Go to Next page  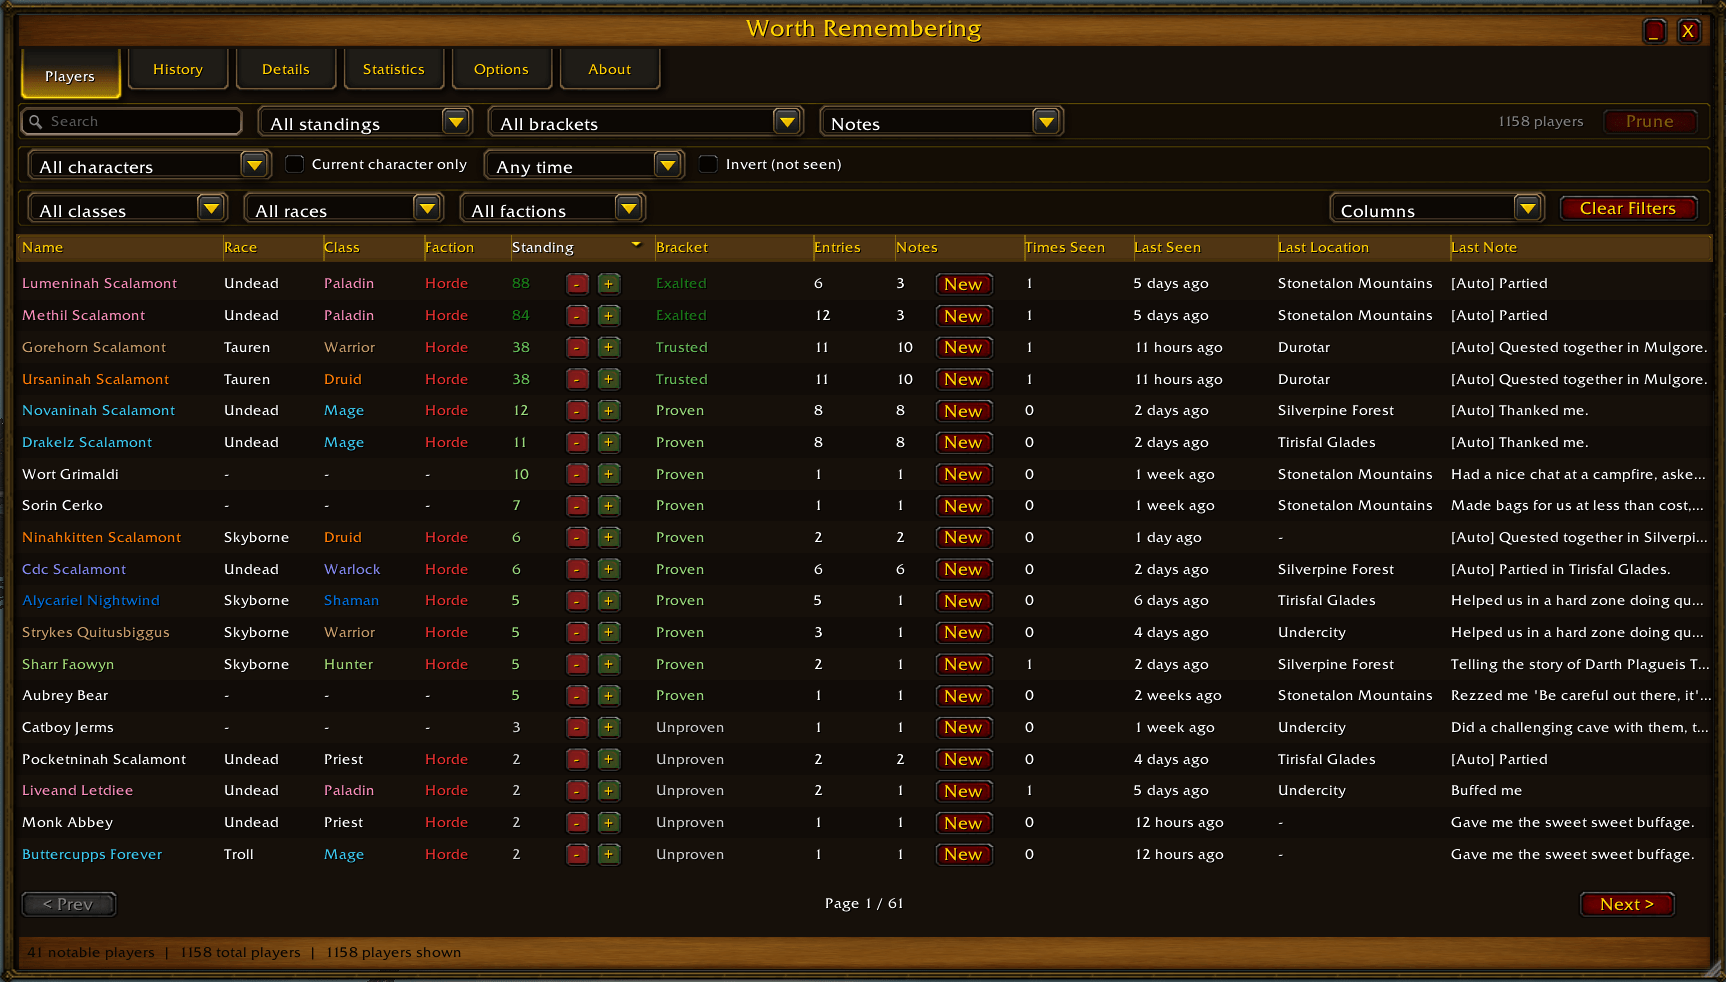(1627, 904)
